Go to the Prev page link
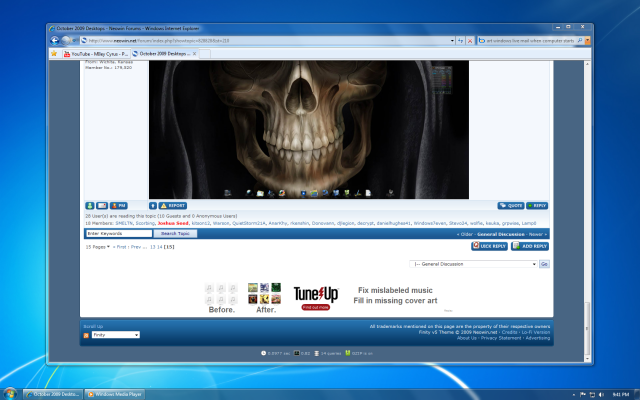Image resolution: width=640 pixels, height=400 pixels. [x=136, y=247]
